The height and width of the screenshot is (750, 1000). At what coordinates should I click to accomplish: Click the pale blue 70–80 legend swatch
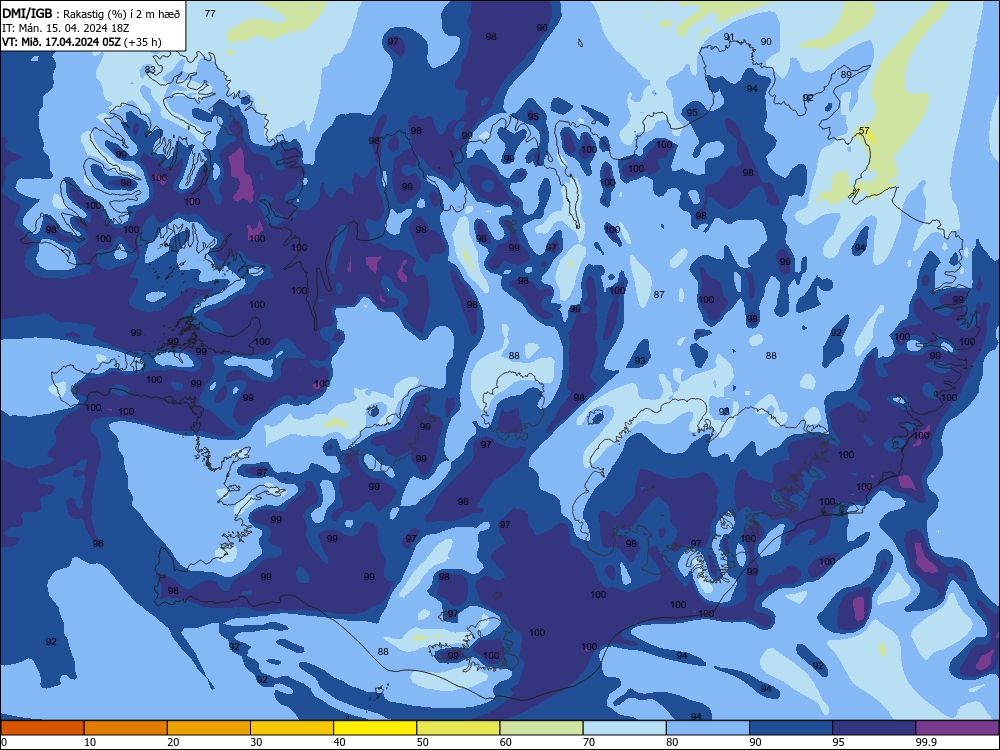[x=624, y=728]
